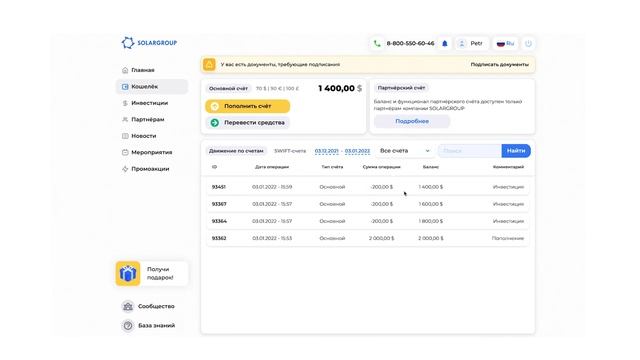Click the Найти search button
This screenshot has width=640, height=360.
pos(516,151)
